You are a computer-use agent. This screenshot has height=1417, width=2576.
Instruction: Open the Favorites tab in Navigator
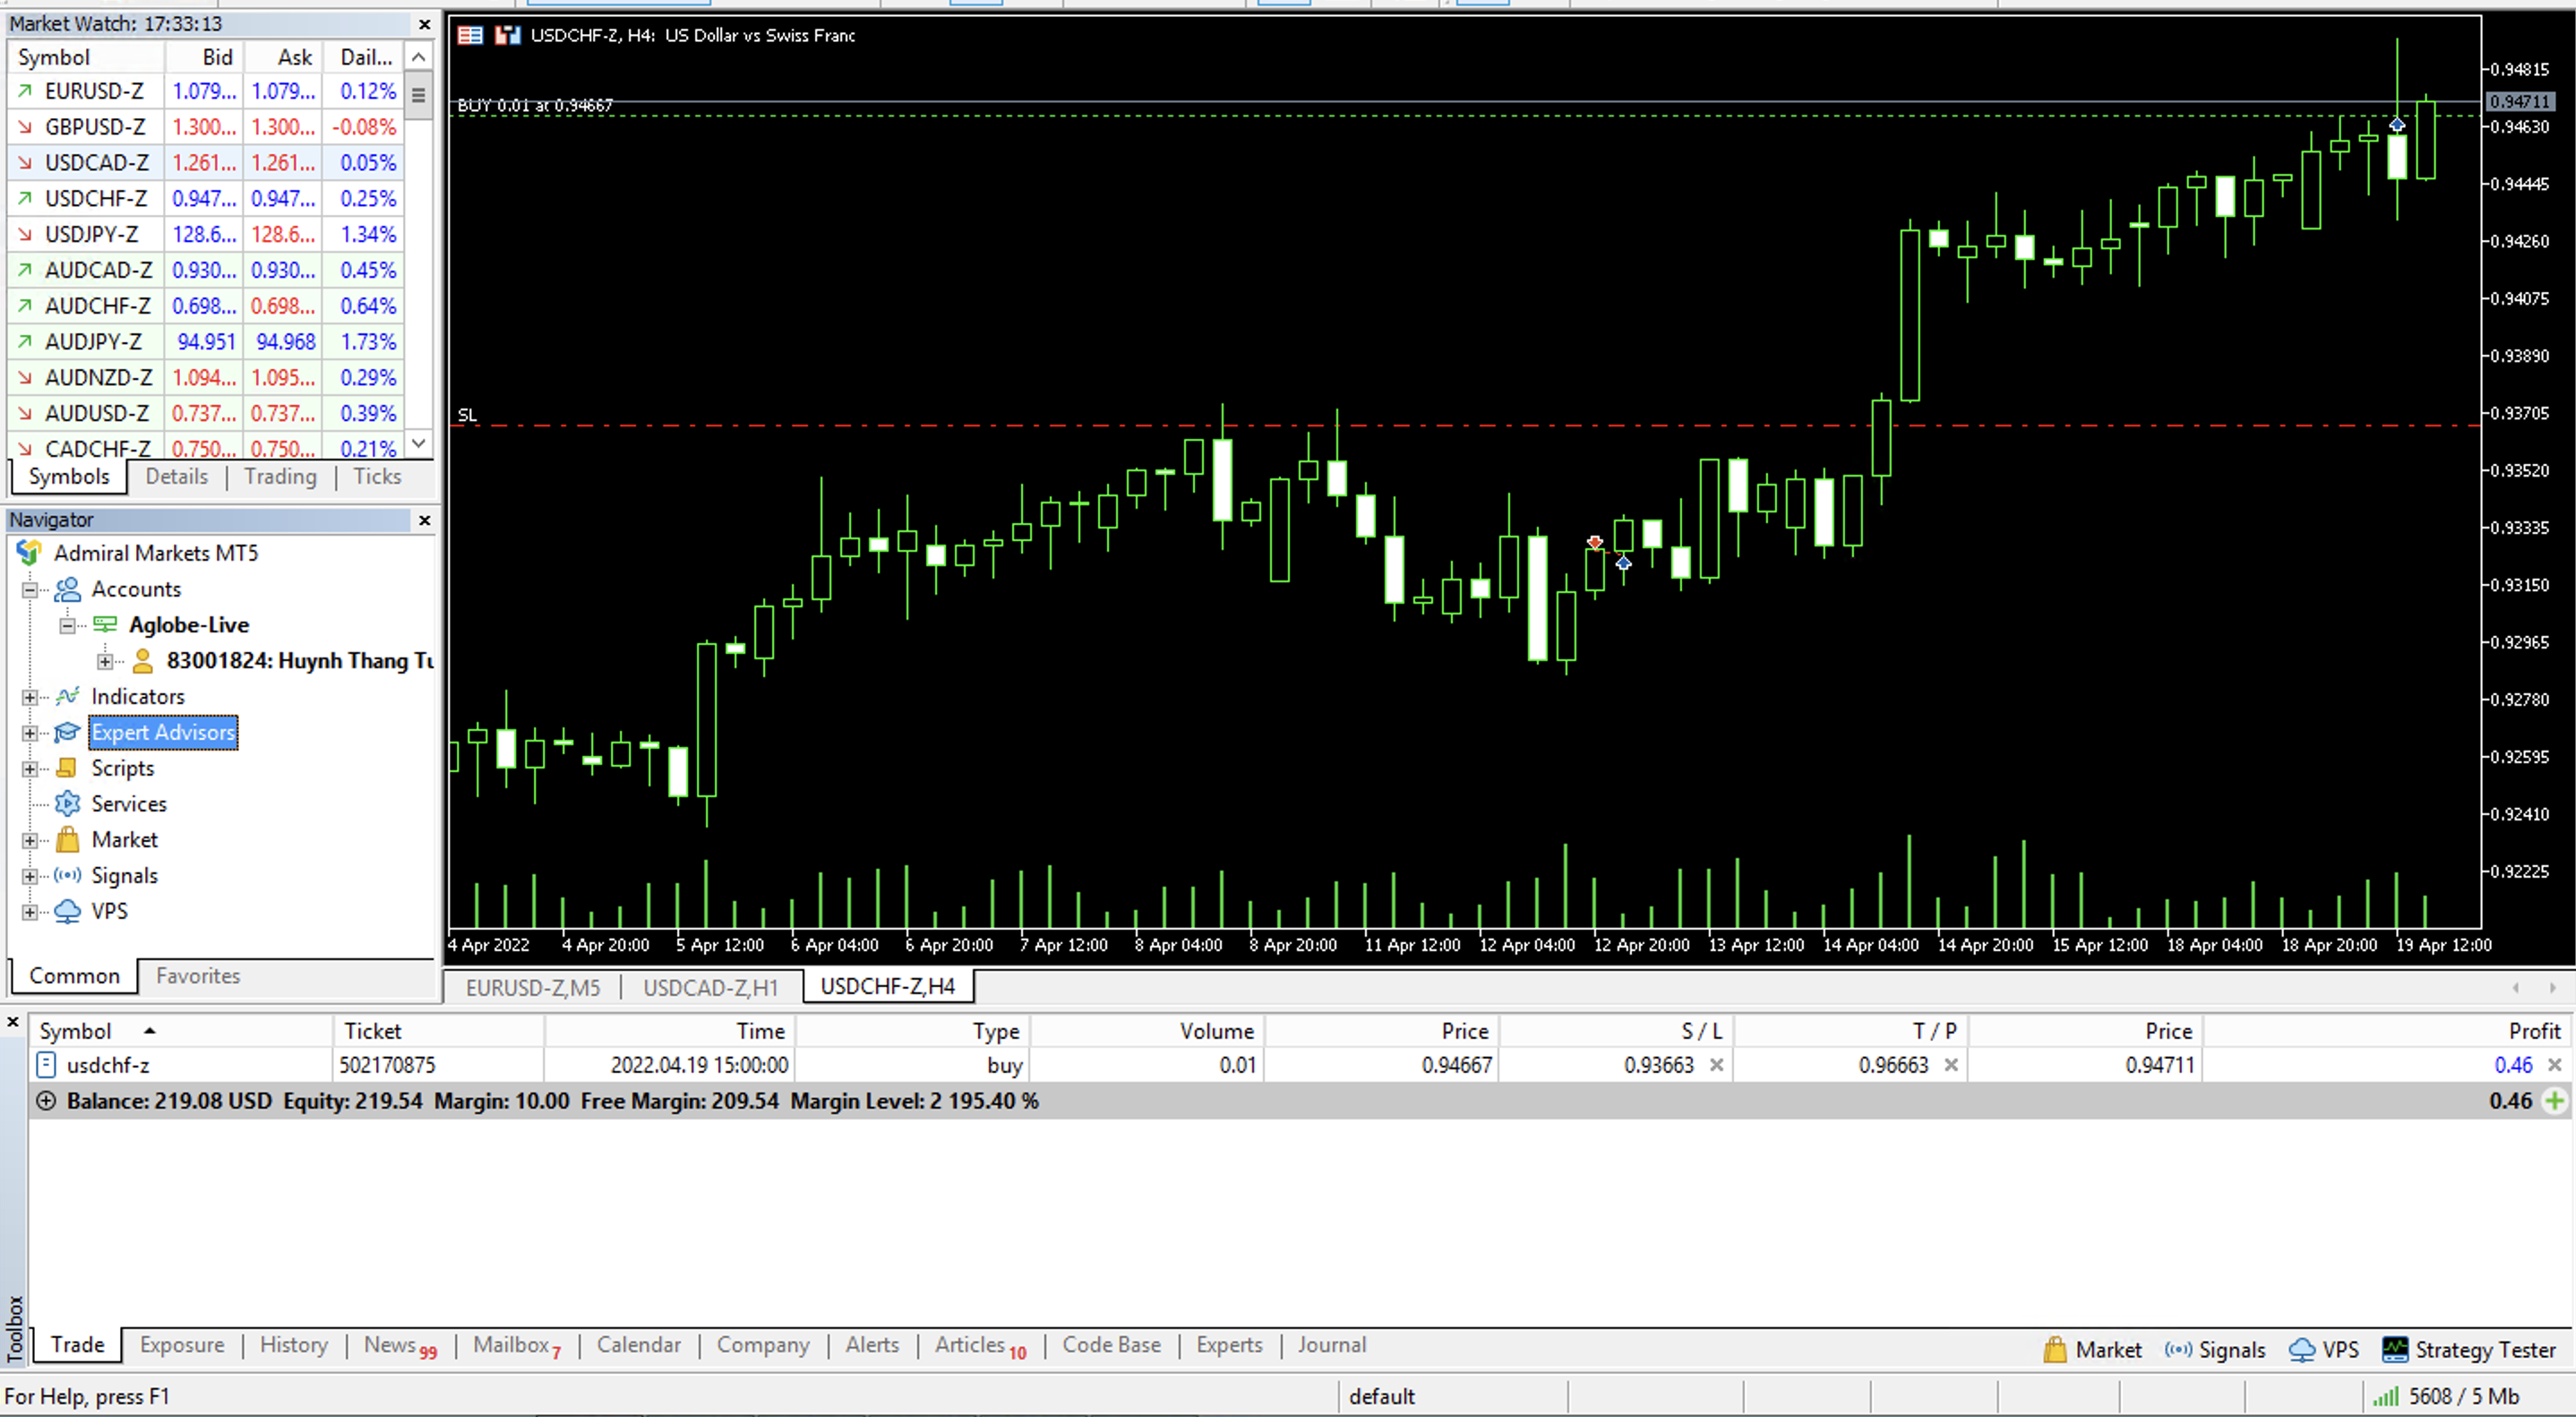pos(198,975)
